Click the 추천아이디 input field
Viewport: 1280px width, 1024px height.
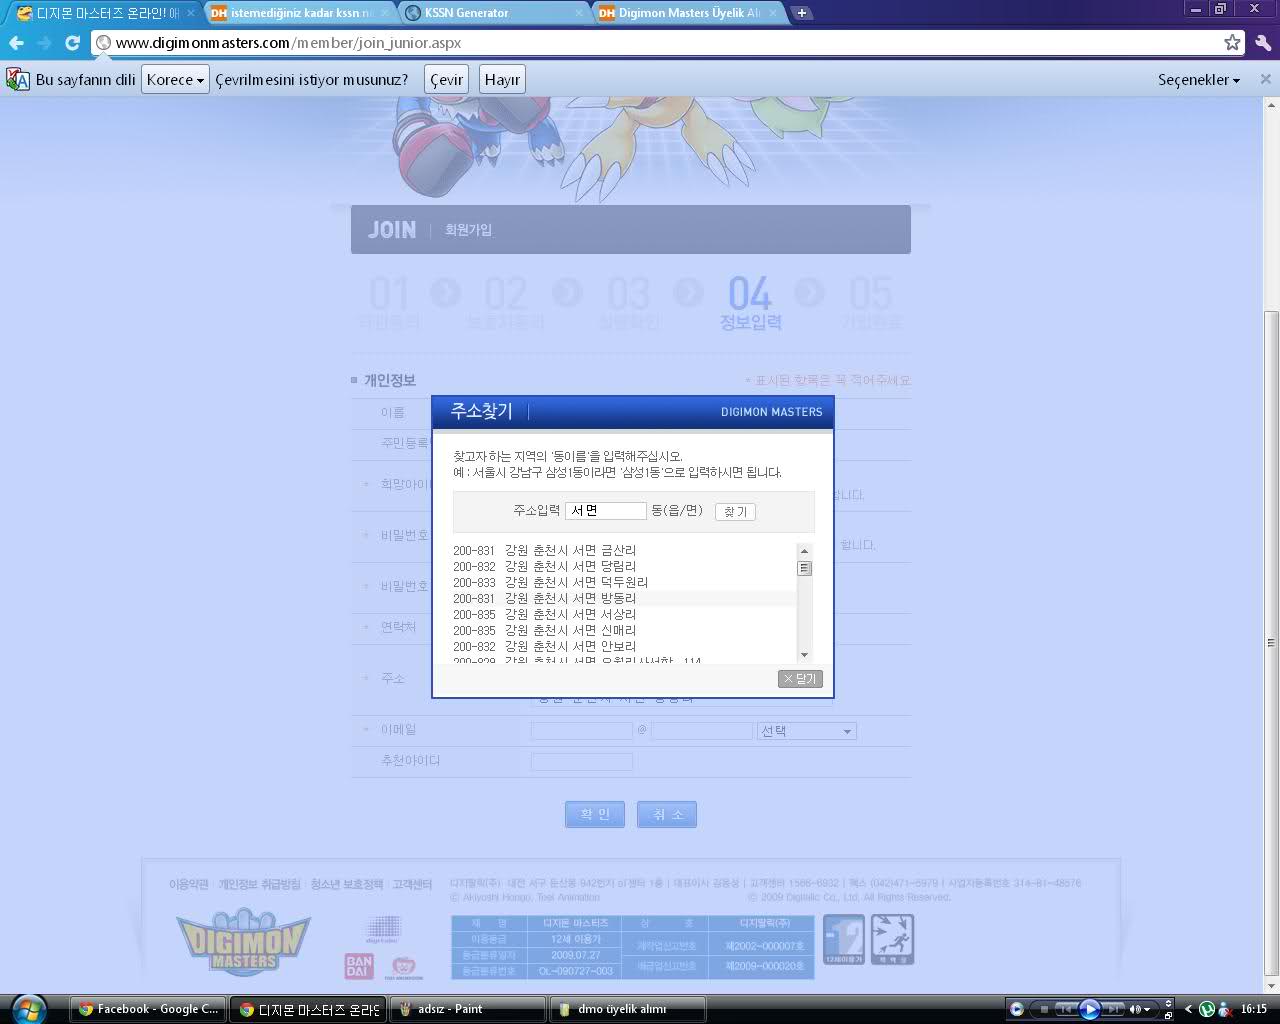click(581, 762)
